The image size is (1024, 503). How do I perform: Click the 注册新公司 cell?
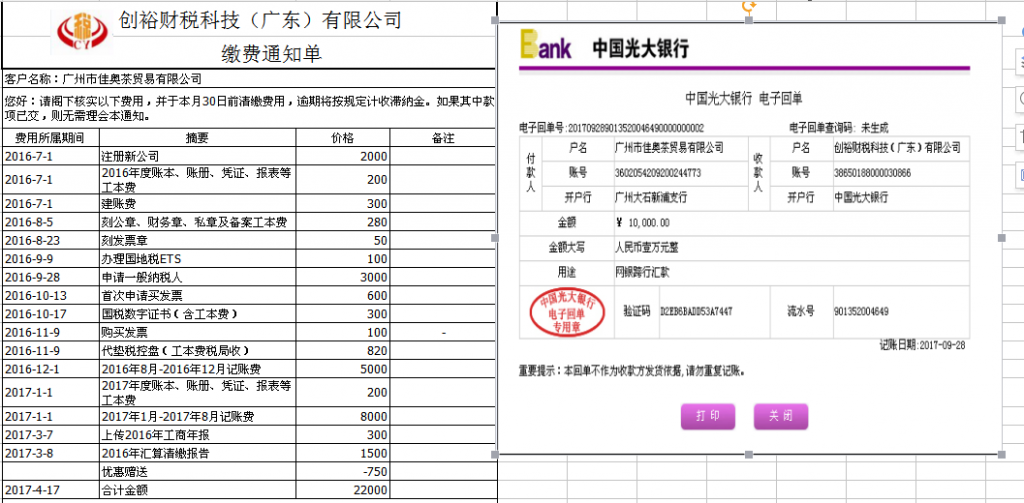198,156
